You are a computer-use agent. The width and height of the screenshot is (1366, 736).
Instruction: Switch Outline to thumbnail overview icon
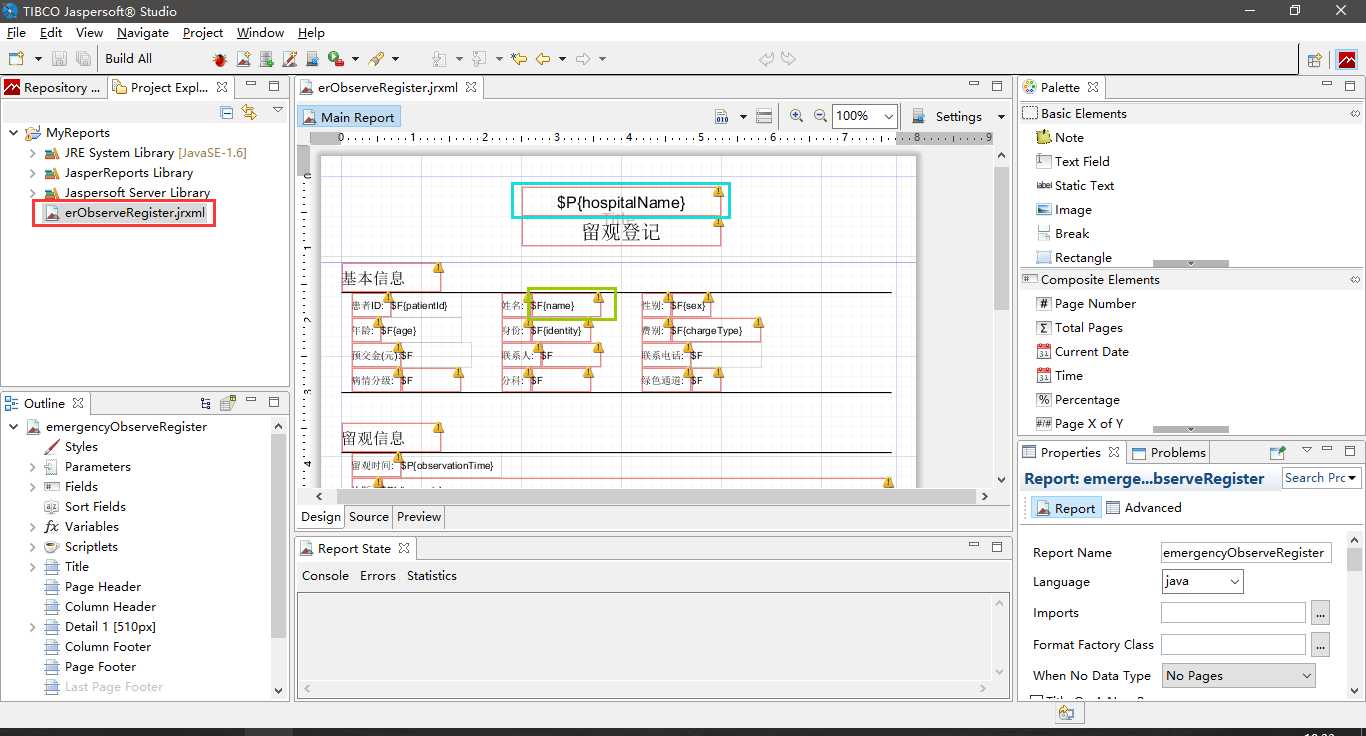click(228, 403)
